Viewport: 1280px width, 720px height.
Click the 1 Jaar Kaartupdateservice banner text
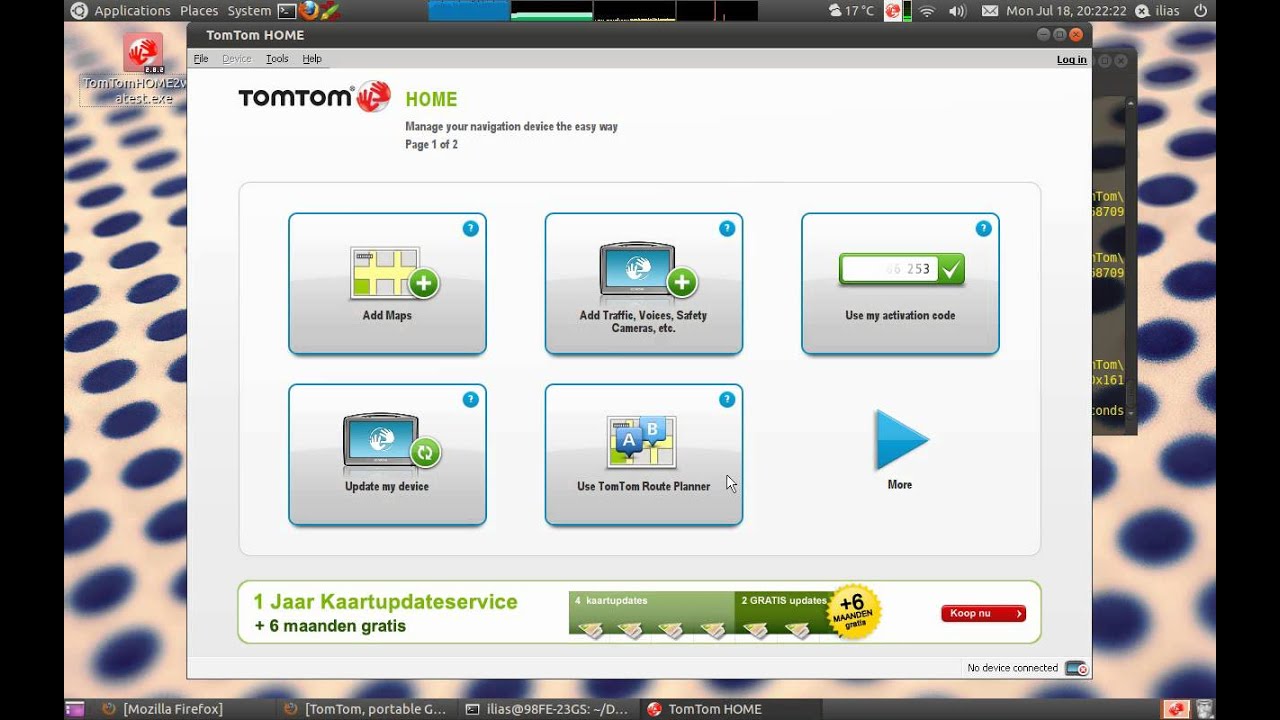tap(385, 602)
